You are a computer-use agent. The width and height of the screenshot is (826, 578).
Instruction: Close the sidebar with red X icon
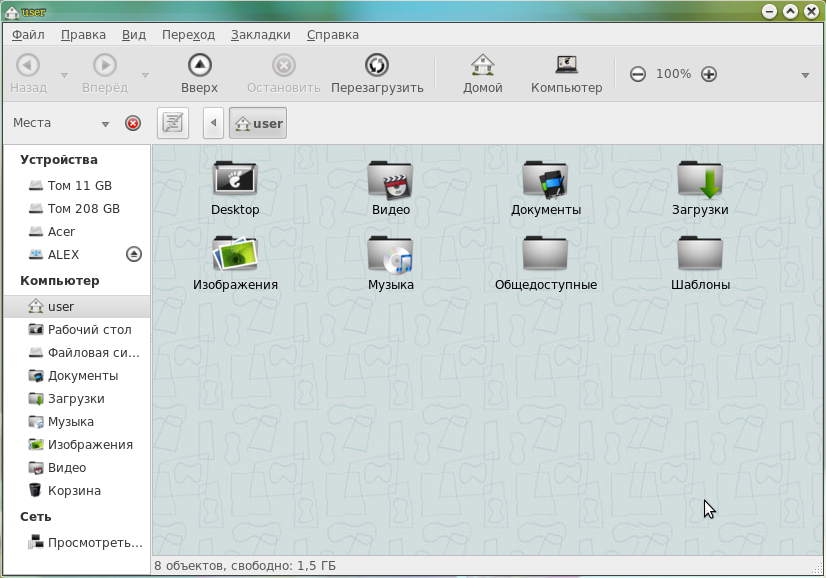pos(133,123)
